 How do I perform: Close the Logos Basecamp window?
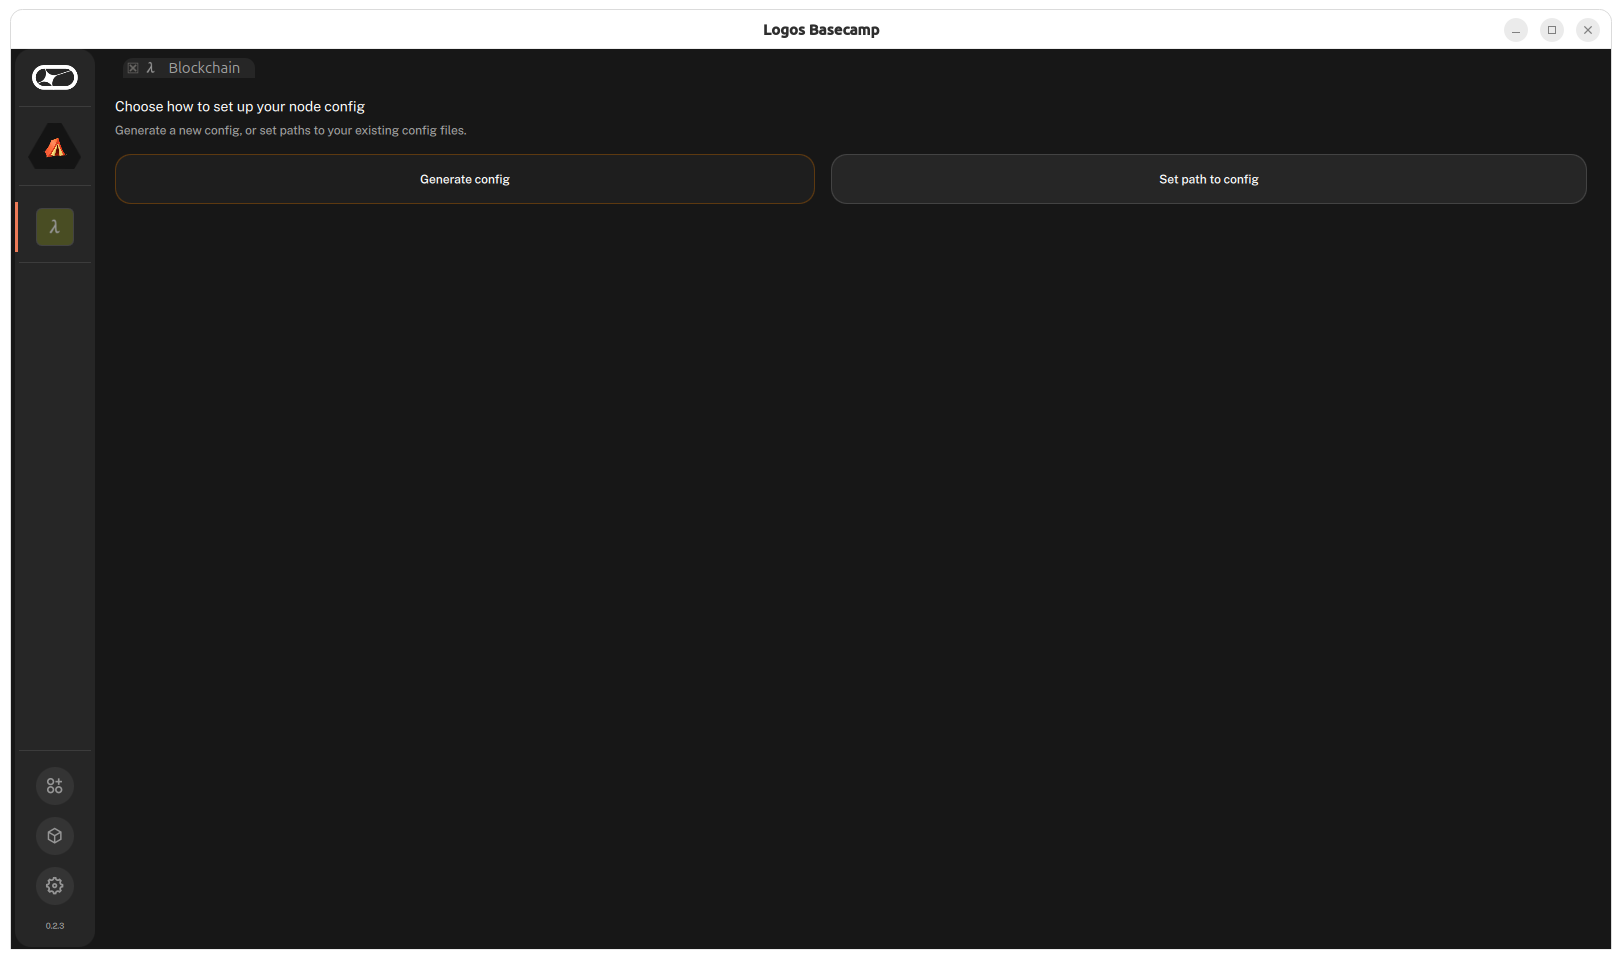click(1588, 30)
